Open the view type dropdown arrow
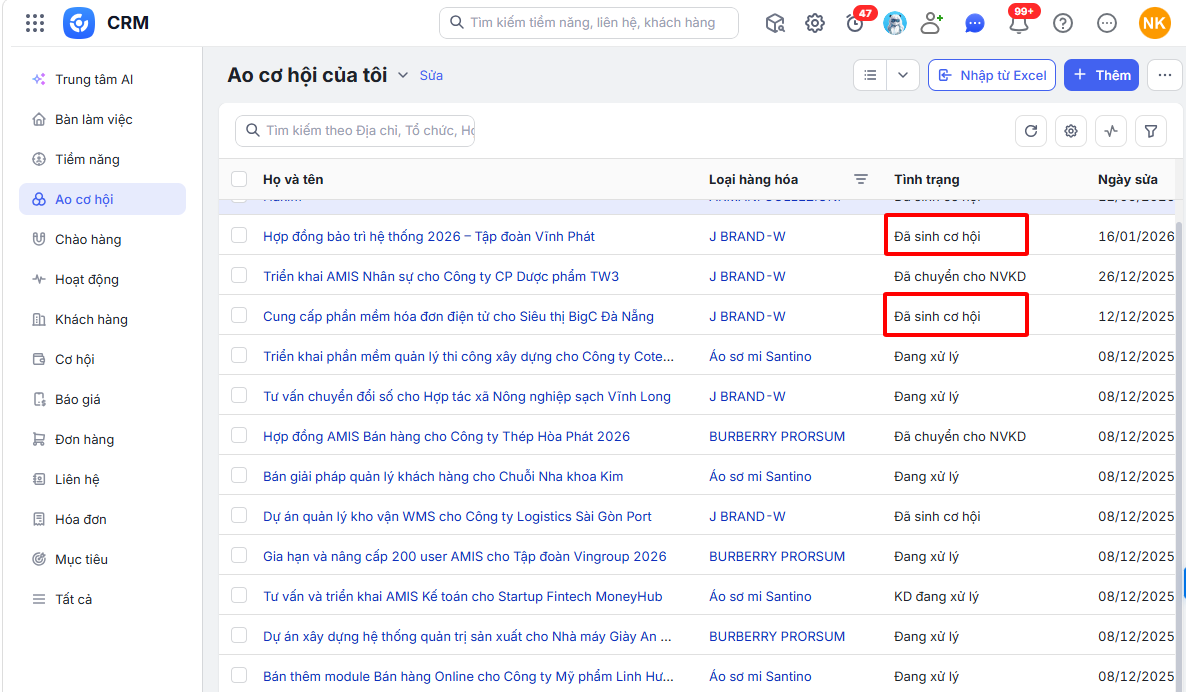This screenshot has width=1186, height=692. (903, 75)
